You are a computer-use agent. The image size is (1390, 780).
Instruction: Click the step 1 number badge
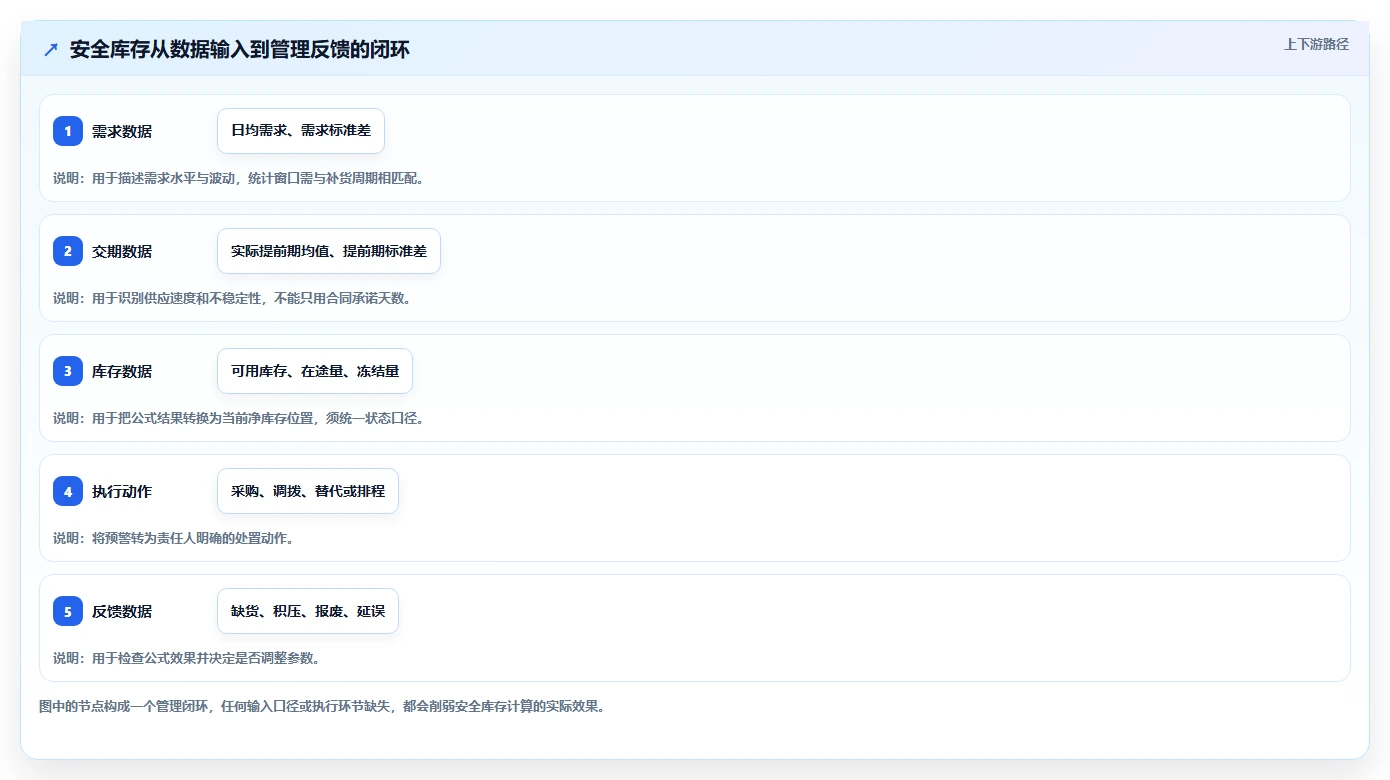click(x=68, y=131)
